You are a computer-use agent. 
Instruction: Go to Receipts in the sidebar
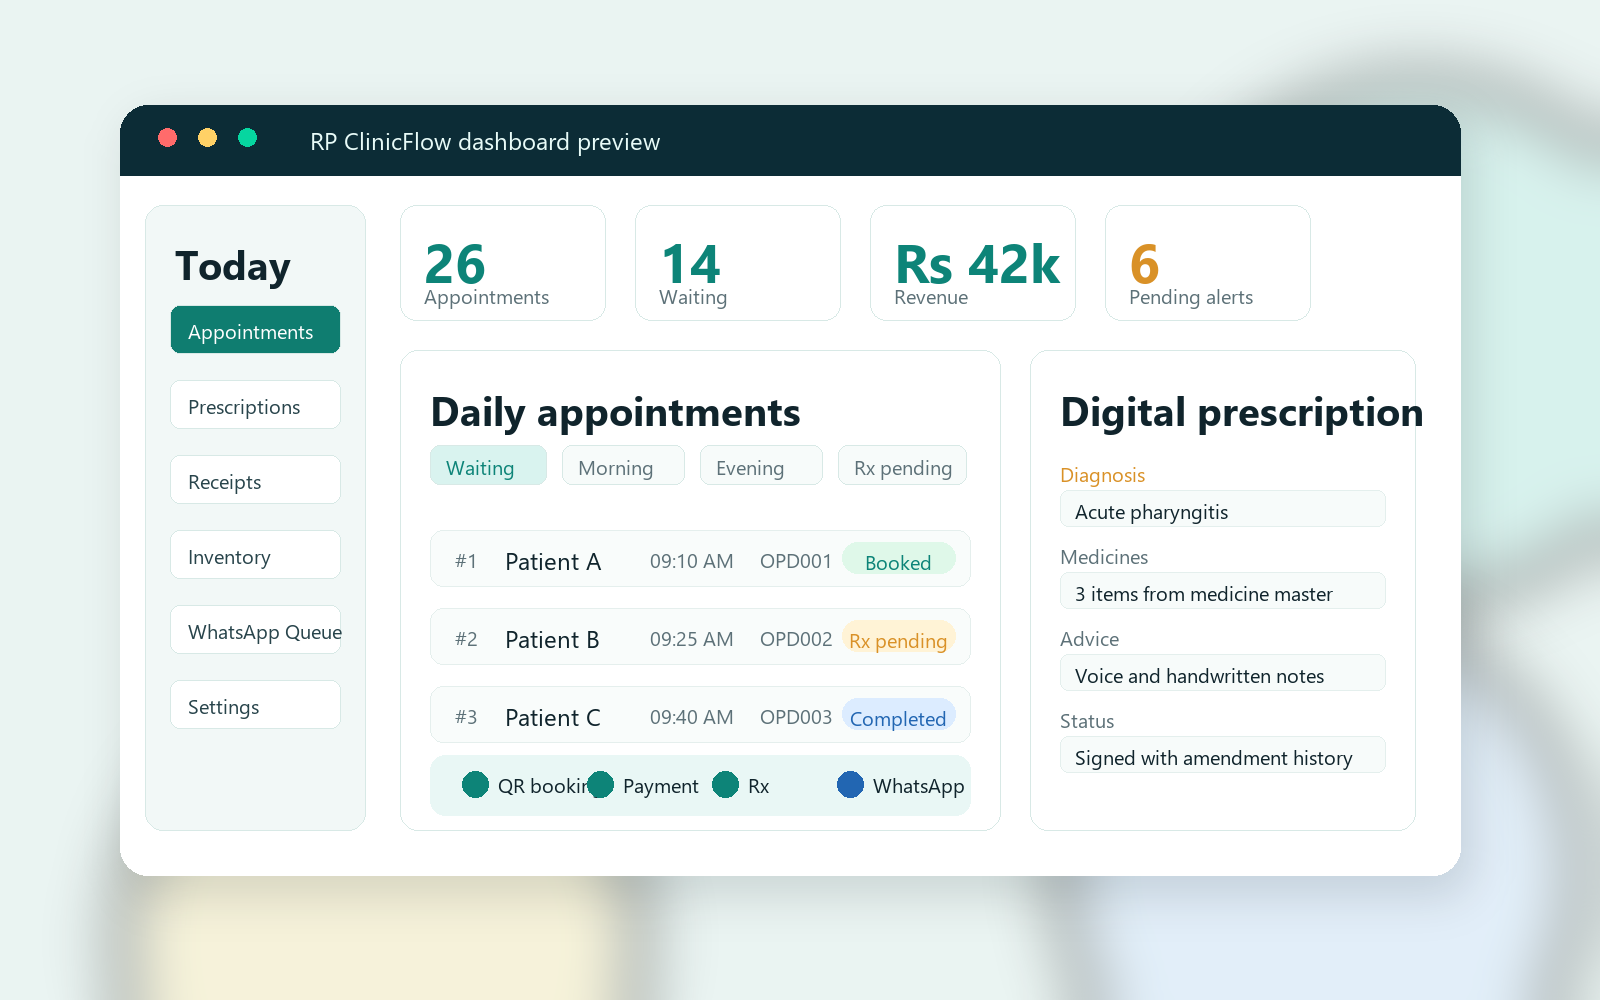click(255, 480)
